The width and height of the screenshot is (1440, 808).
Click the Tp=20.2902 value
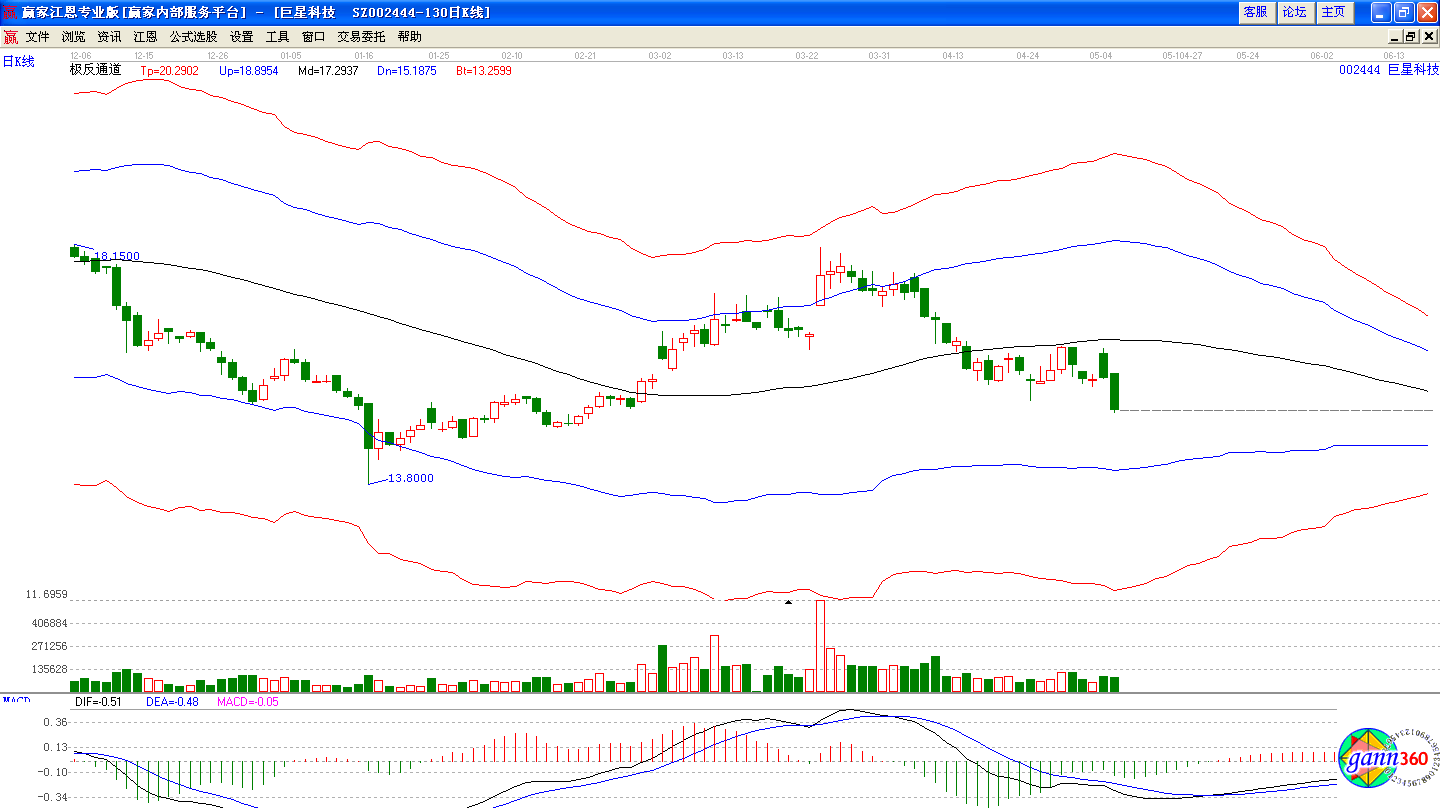tap(169, 72)
